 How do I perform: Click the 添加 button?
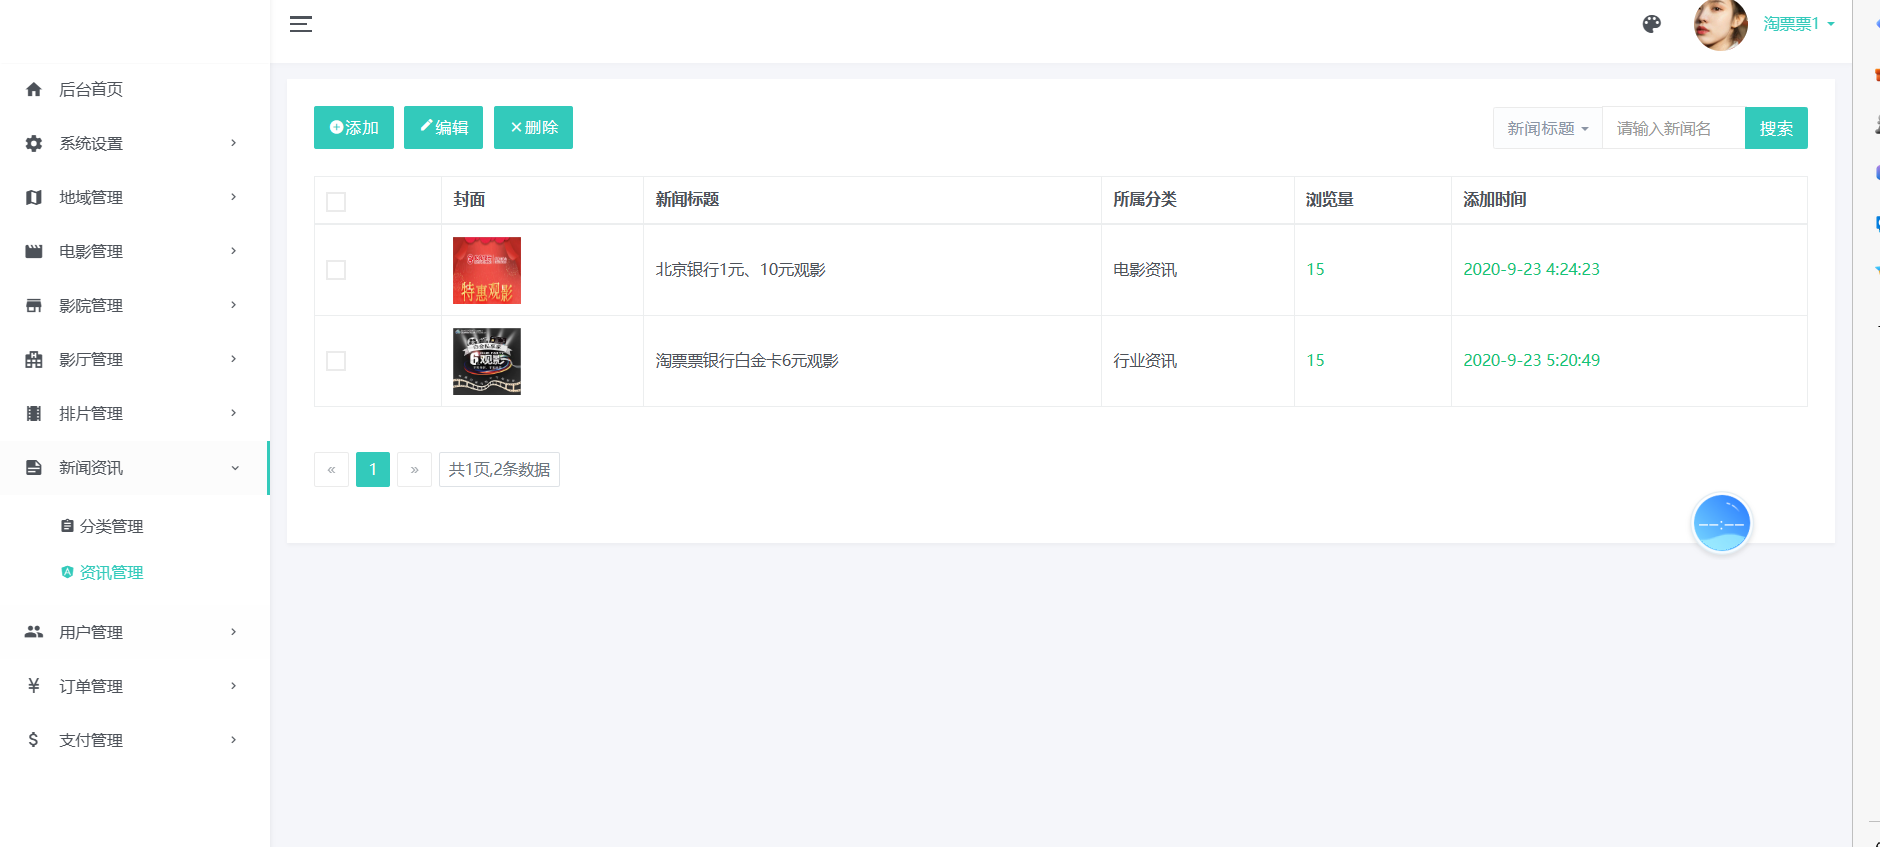coord(354,128)
